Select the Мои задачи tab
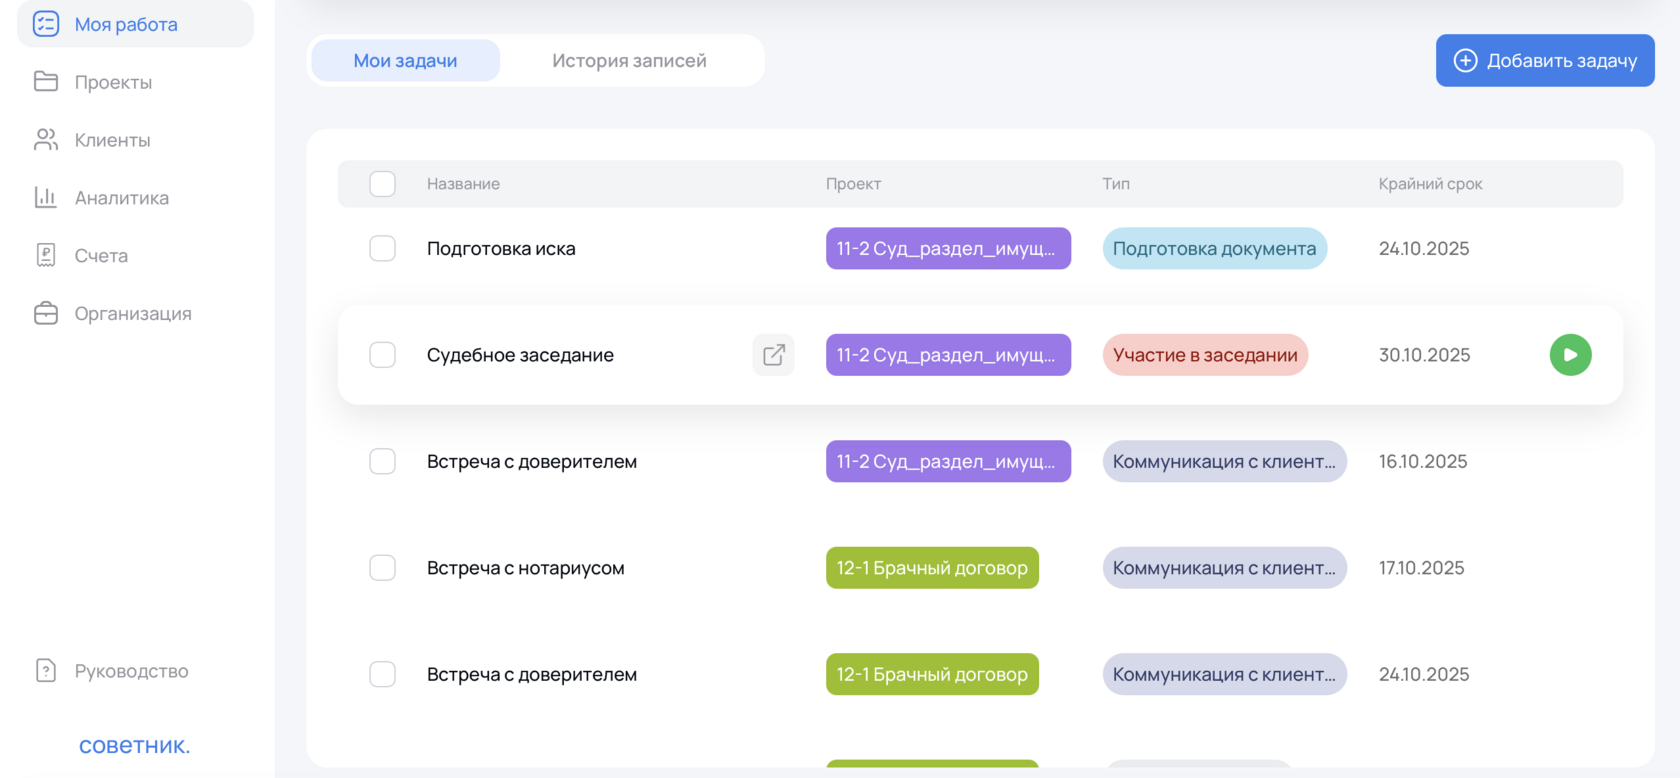This screenshot has height=778, width=1680. 405,61
